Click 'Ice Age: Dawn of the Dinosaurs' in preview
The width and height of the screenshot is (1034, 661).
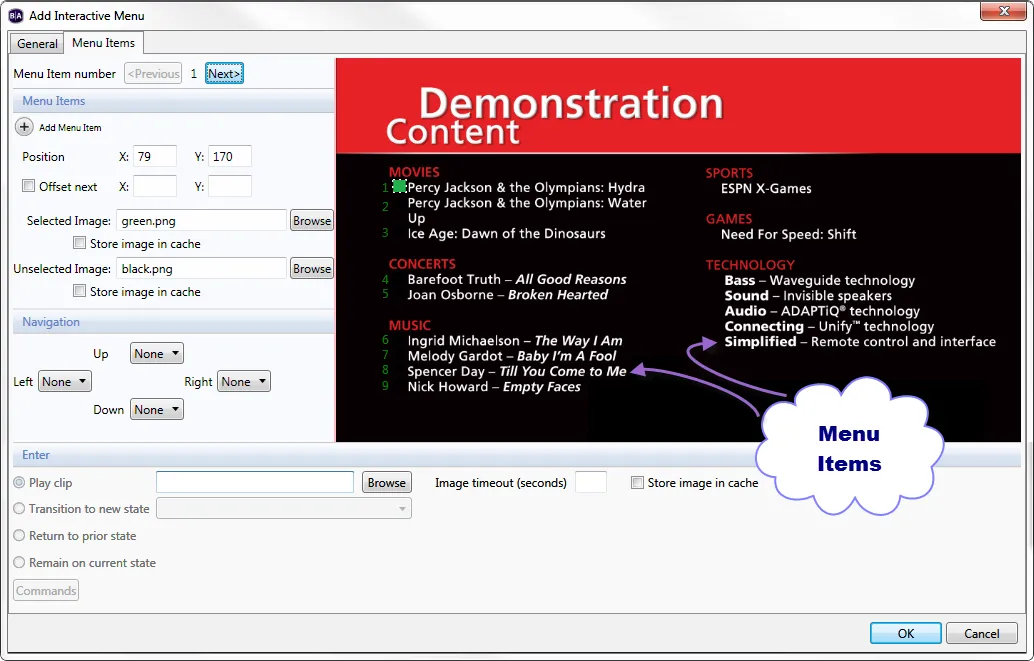tap(506, 234)
